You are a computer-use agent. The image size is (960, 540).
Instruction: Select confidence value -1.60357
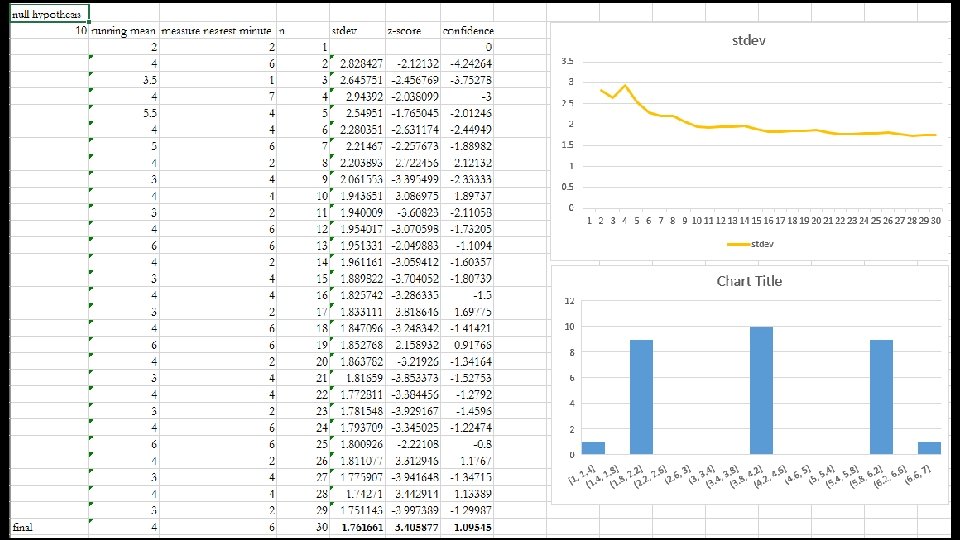467,261
